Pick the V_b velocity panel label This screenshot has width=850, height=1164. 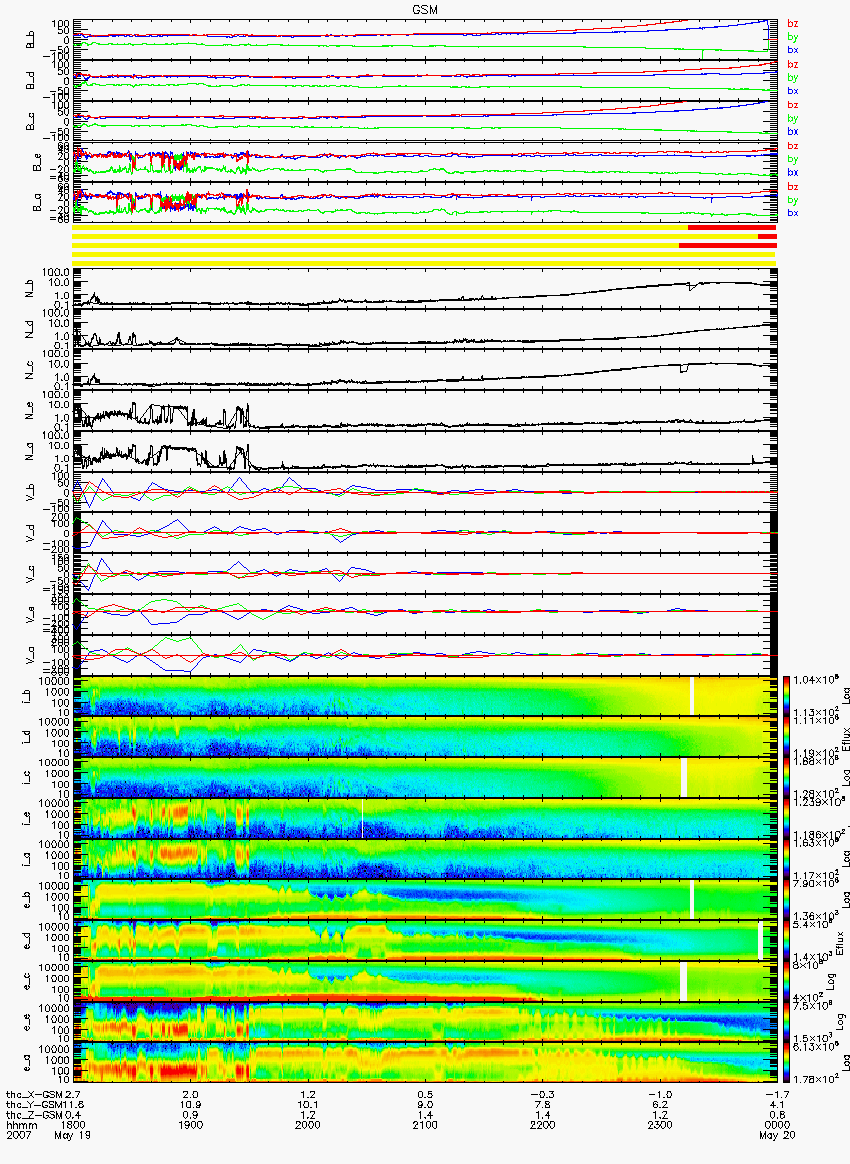point(30,491)
